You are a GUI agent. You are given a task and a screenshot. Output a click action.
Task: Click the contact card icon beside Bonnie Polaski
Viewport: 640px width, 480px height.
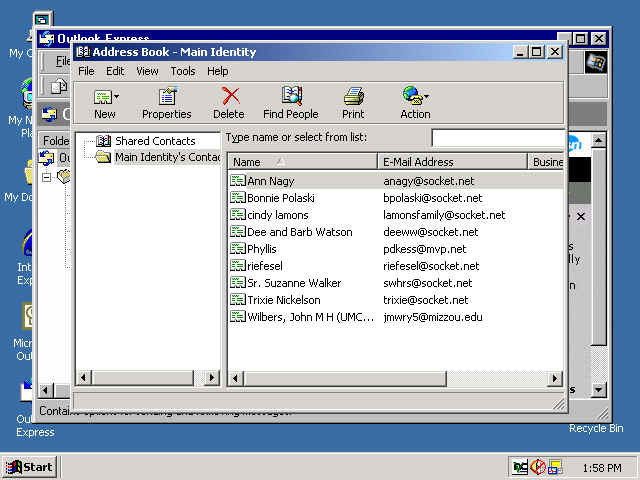pos(238,198)
